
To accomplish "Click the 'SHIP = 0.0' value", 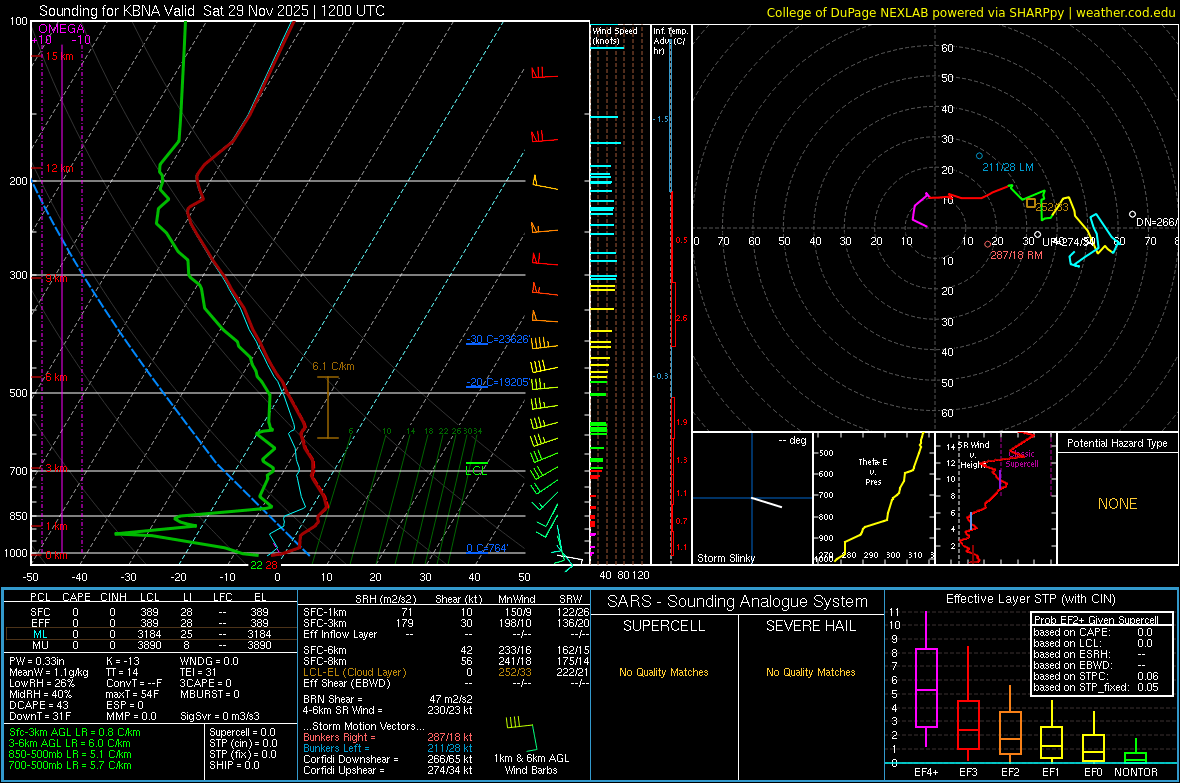I will click(234, 765).
